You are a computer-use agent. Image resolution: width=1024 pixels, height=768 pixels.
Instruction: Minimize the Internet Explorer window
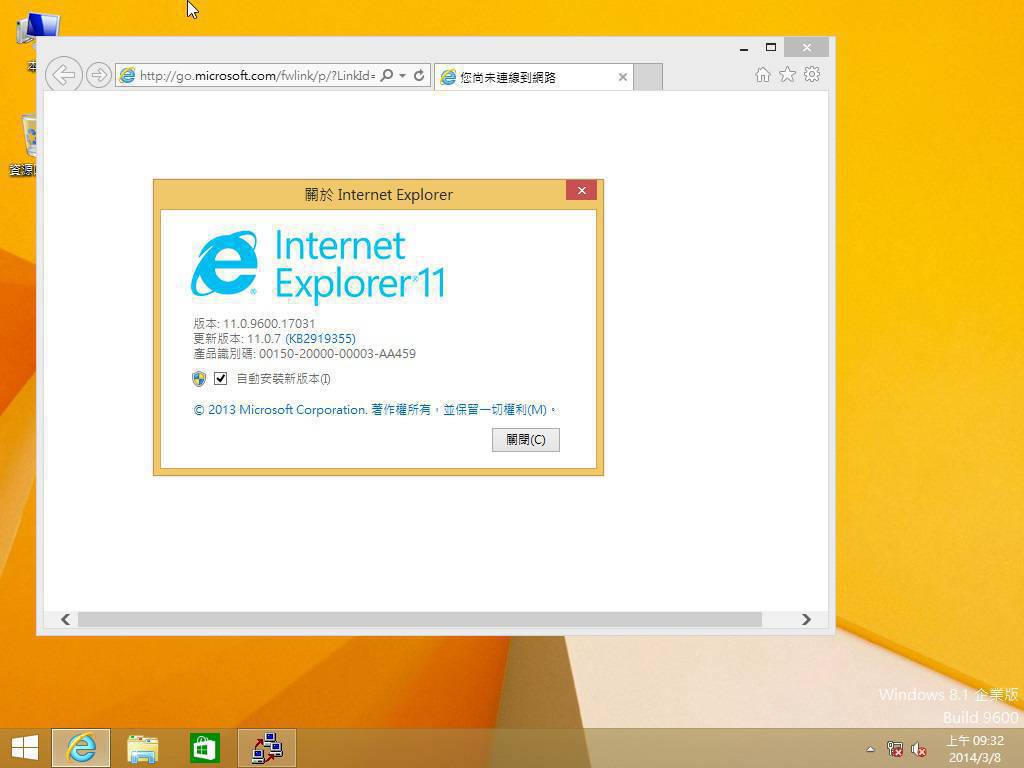744,48
